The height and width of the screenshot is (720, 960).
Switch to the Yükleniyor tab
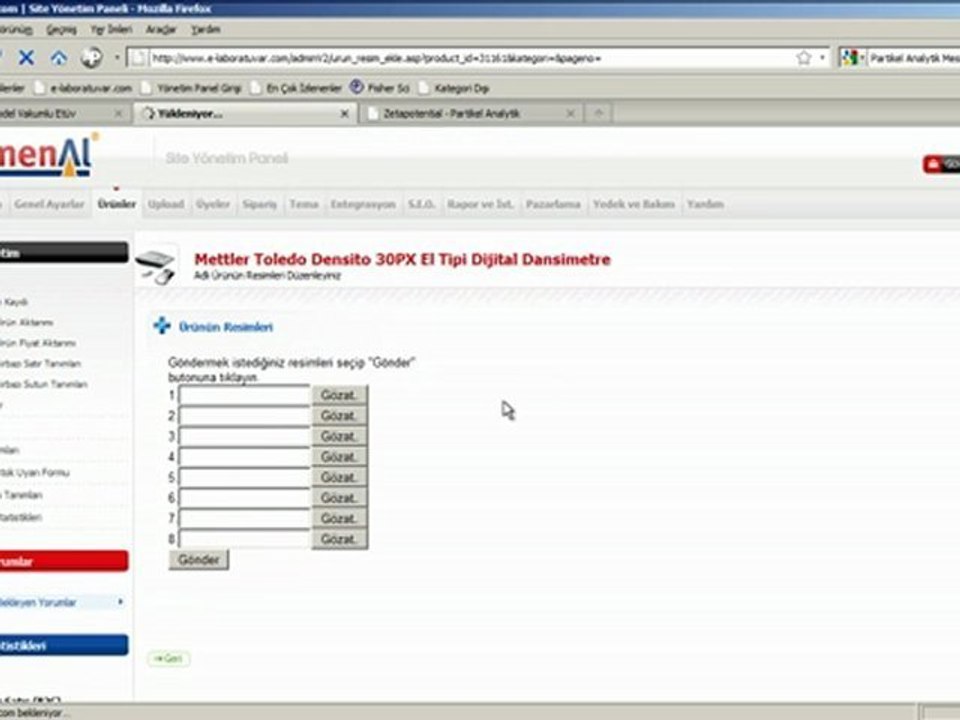click(x=245, y=114)
